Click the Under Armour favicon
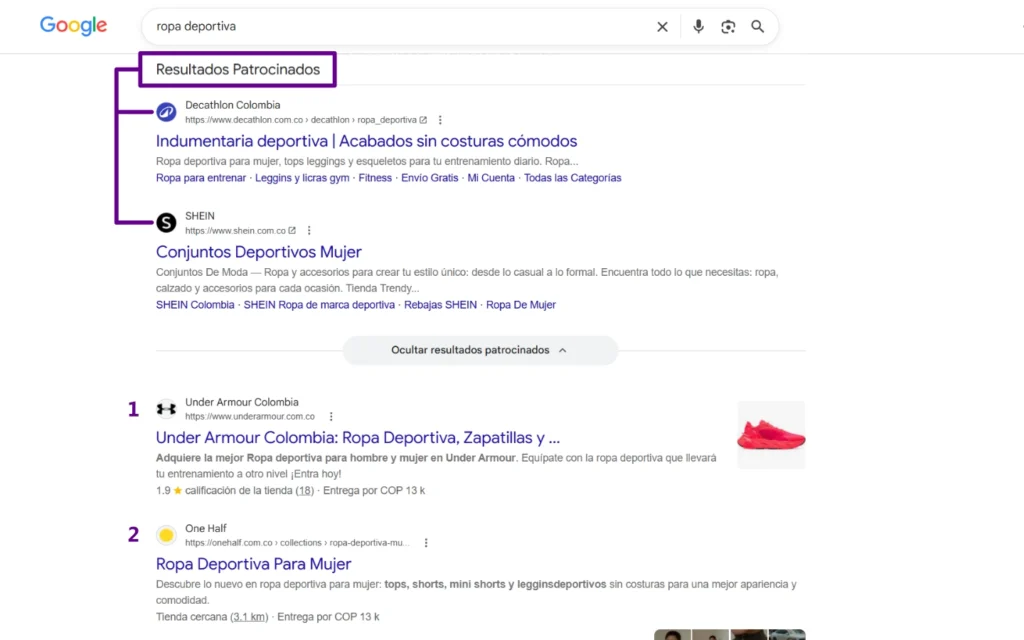The height and width of the screenshot is (640, 1024). [x=167, y=409]
